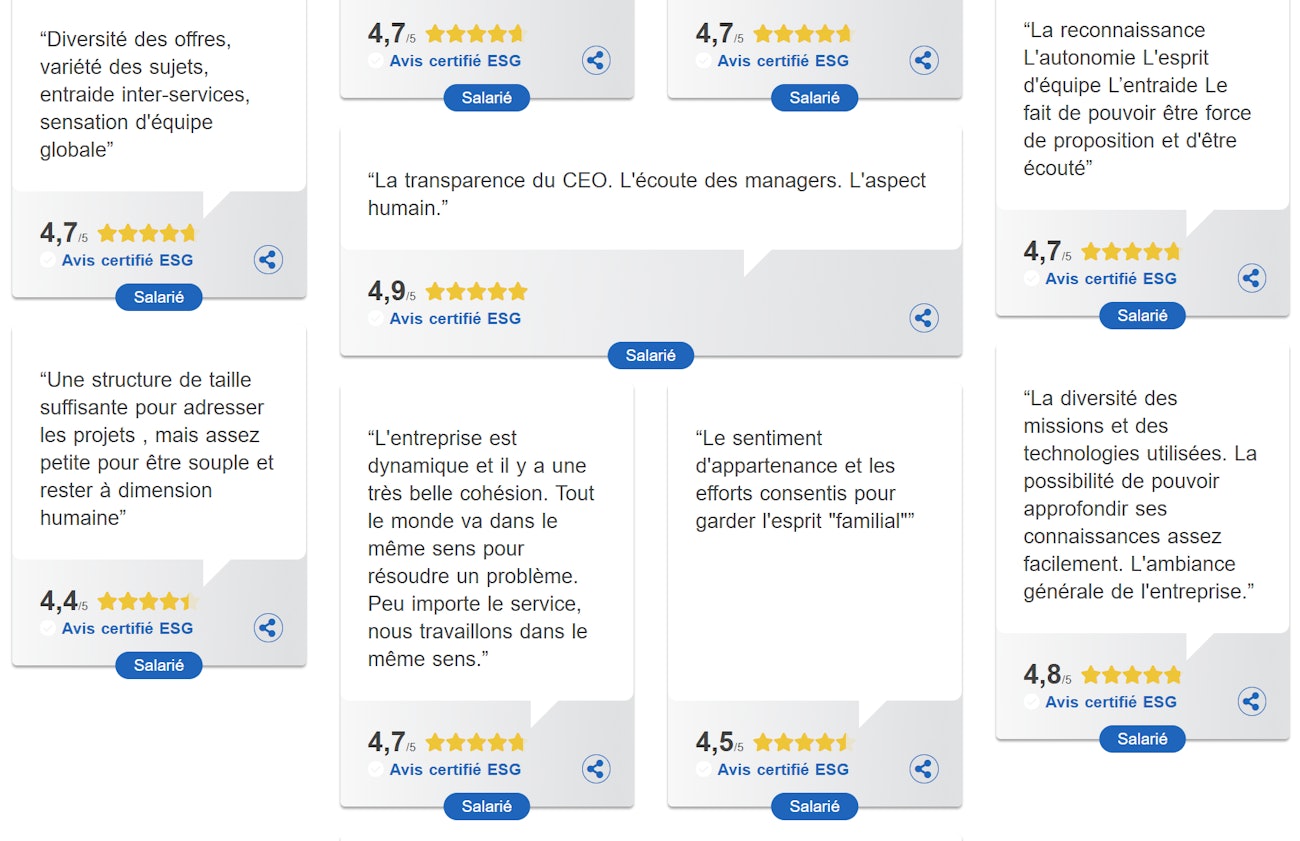This screenshot has width=1300, height=841.
Task: Click "Salarié" badge below "Le sentiment d'appartenance" review
Action: (x=814, y=806)
